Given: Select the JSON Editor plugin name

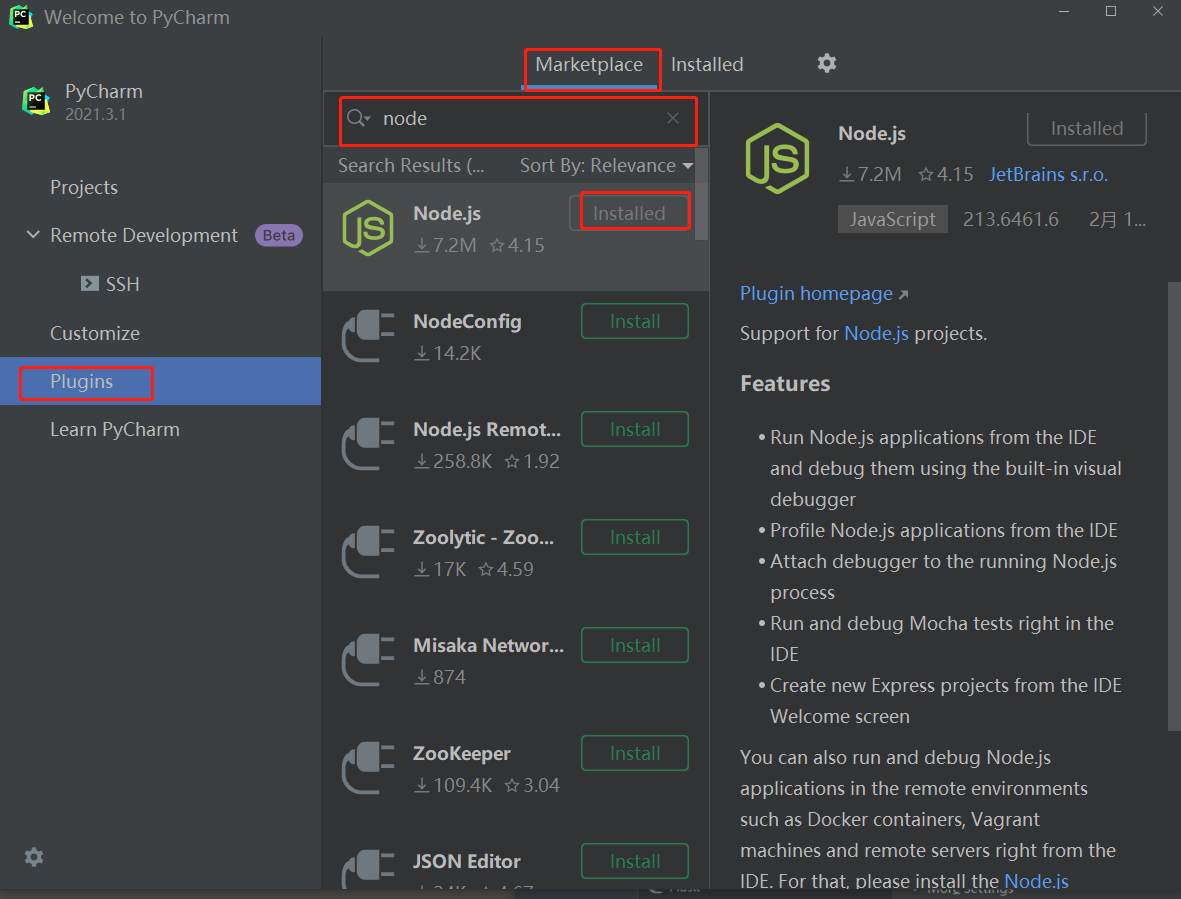Looking at the screenshot, I should pos(467,861).
